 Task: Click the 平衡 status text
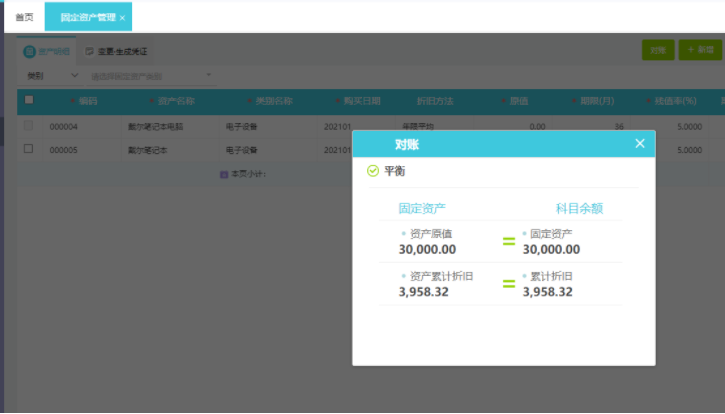[394, 171]
